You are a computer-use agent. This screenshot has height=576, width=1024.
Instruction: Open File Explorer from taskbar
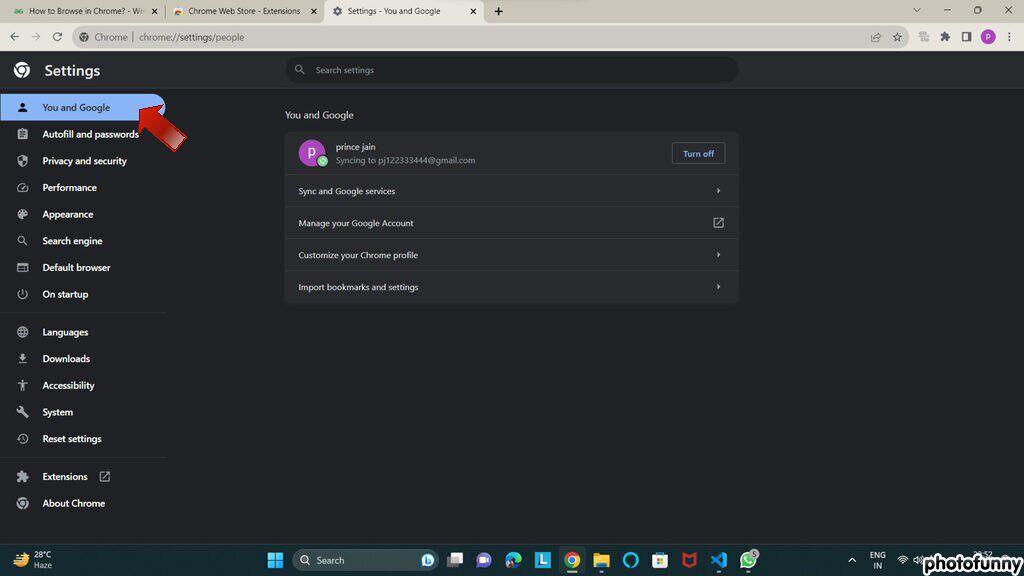coord(601,560)
